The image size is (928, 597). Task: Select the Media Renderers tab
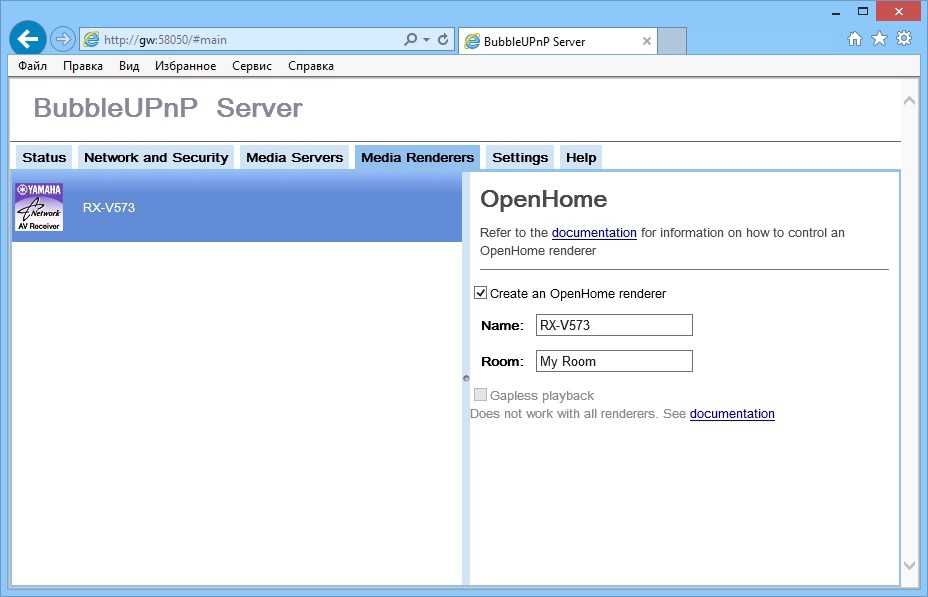pos(417,157)
